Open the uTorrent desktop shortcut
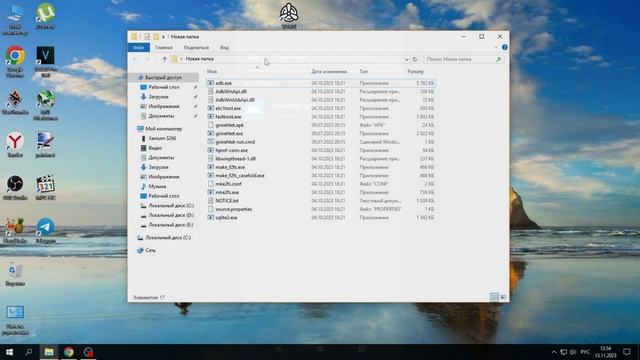The height and width of the screenshot is (360, 640). [x=45, y=16]
